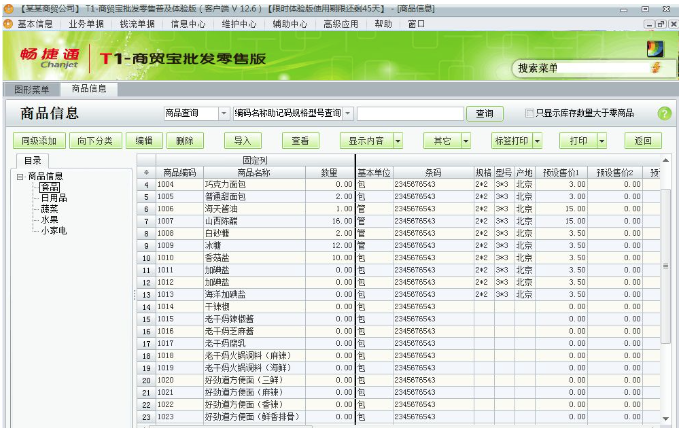
Task: Click the 标签打印 button
Action: tap(512, 140)
